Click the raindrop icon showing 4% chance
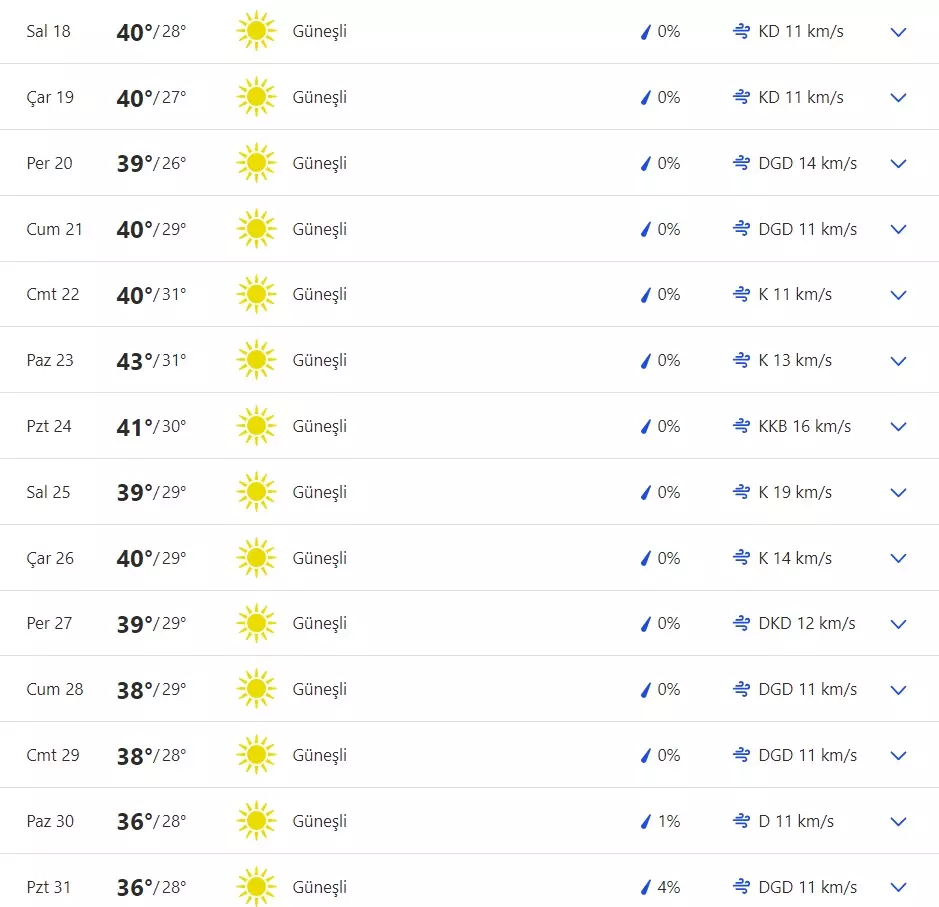 point(646,887)
